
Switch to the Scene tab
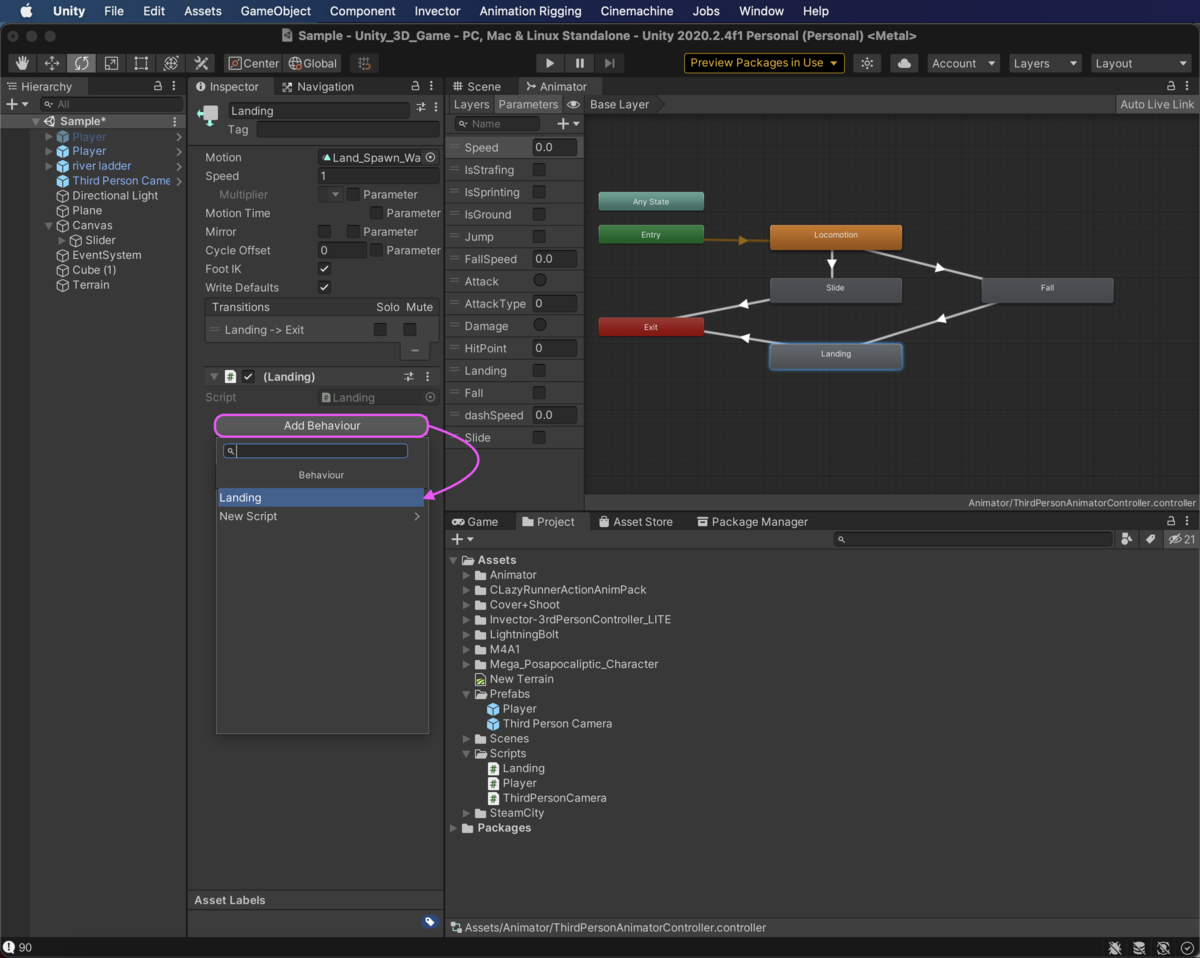coord(476,87)
